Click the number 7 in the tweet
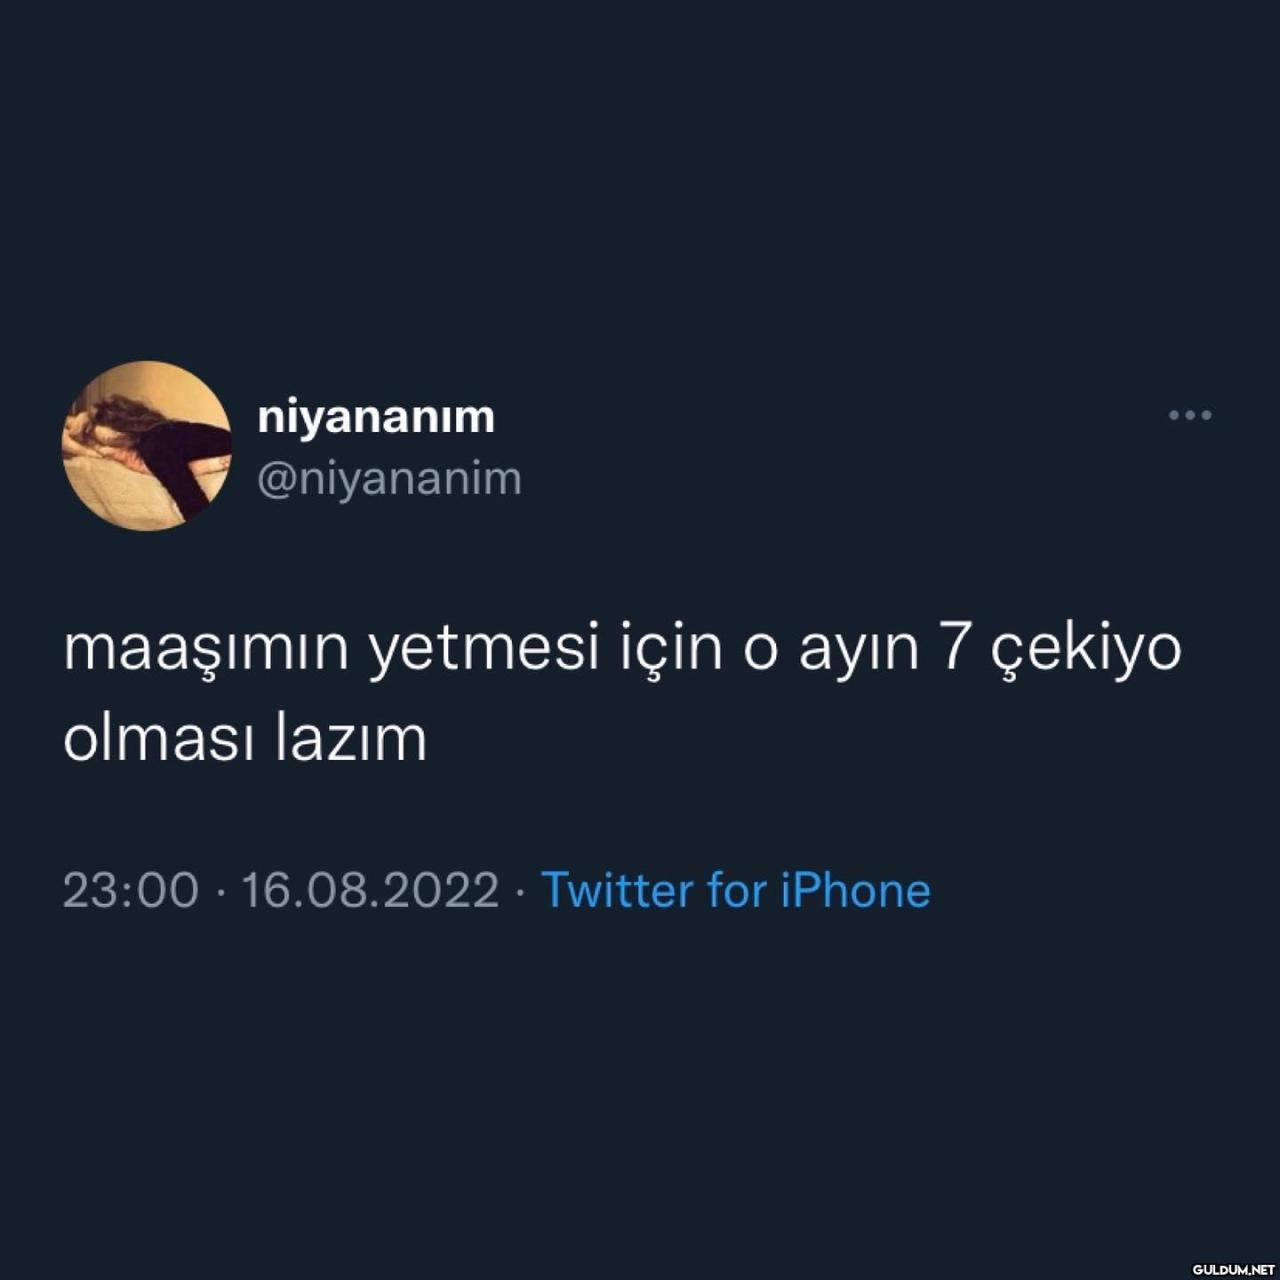The width and height of the screenshot is (1280, 1280). point(955,650)
